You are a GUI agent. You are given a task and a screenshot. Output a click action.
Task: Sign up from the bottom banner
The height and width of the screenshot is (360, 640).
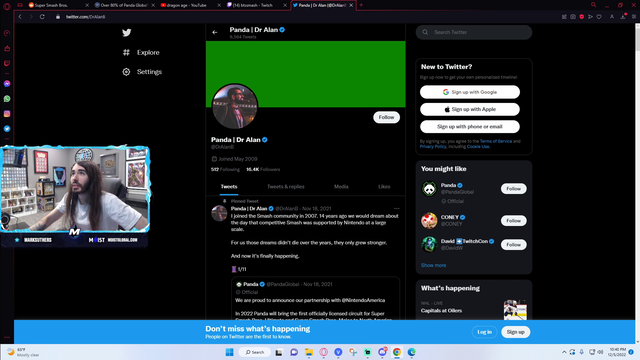(516, 332)
